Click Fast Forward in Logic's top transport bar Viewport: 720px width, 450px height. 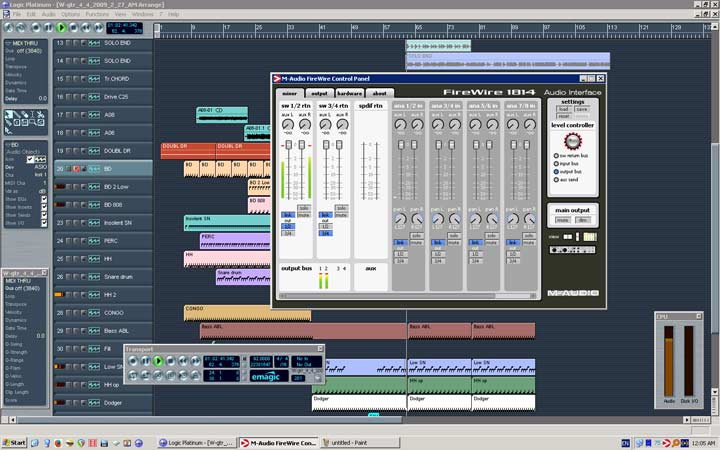point(98,28)
